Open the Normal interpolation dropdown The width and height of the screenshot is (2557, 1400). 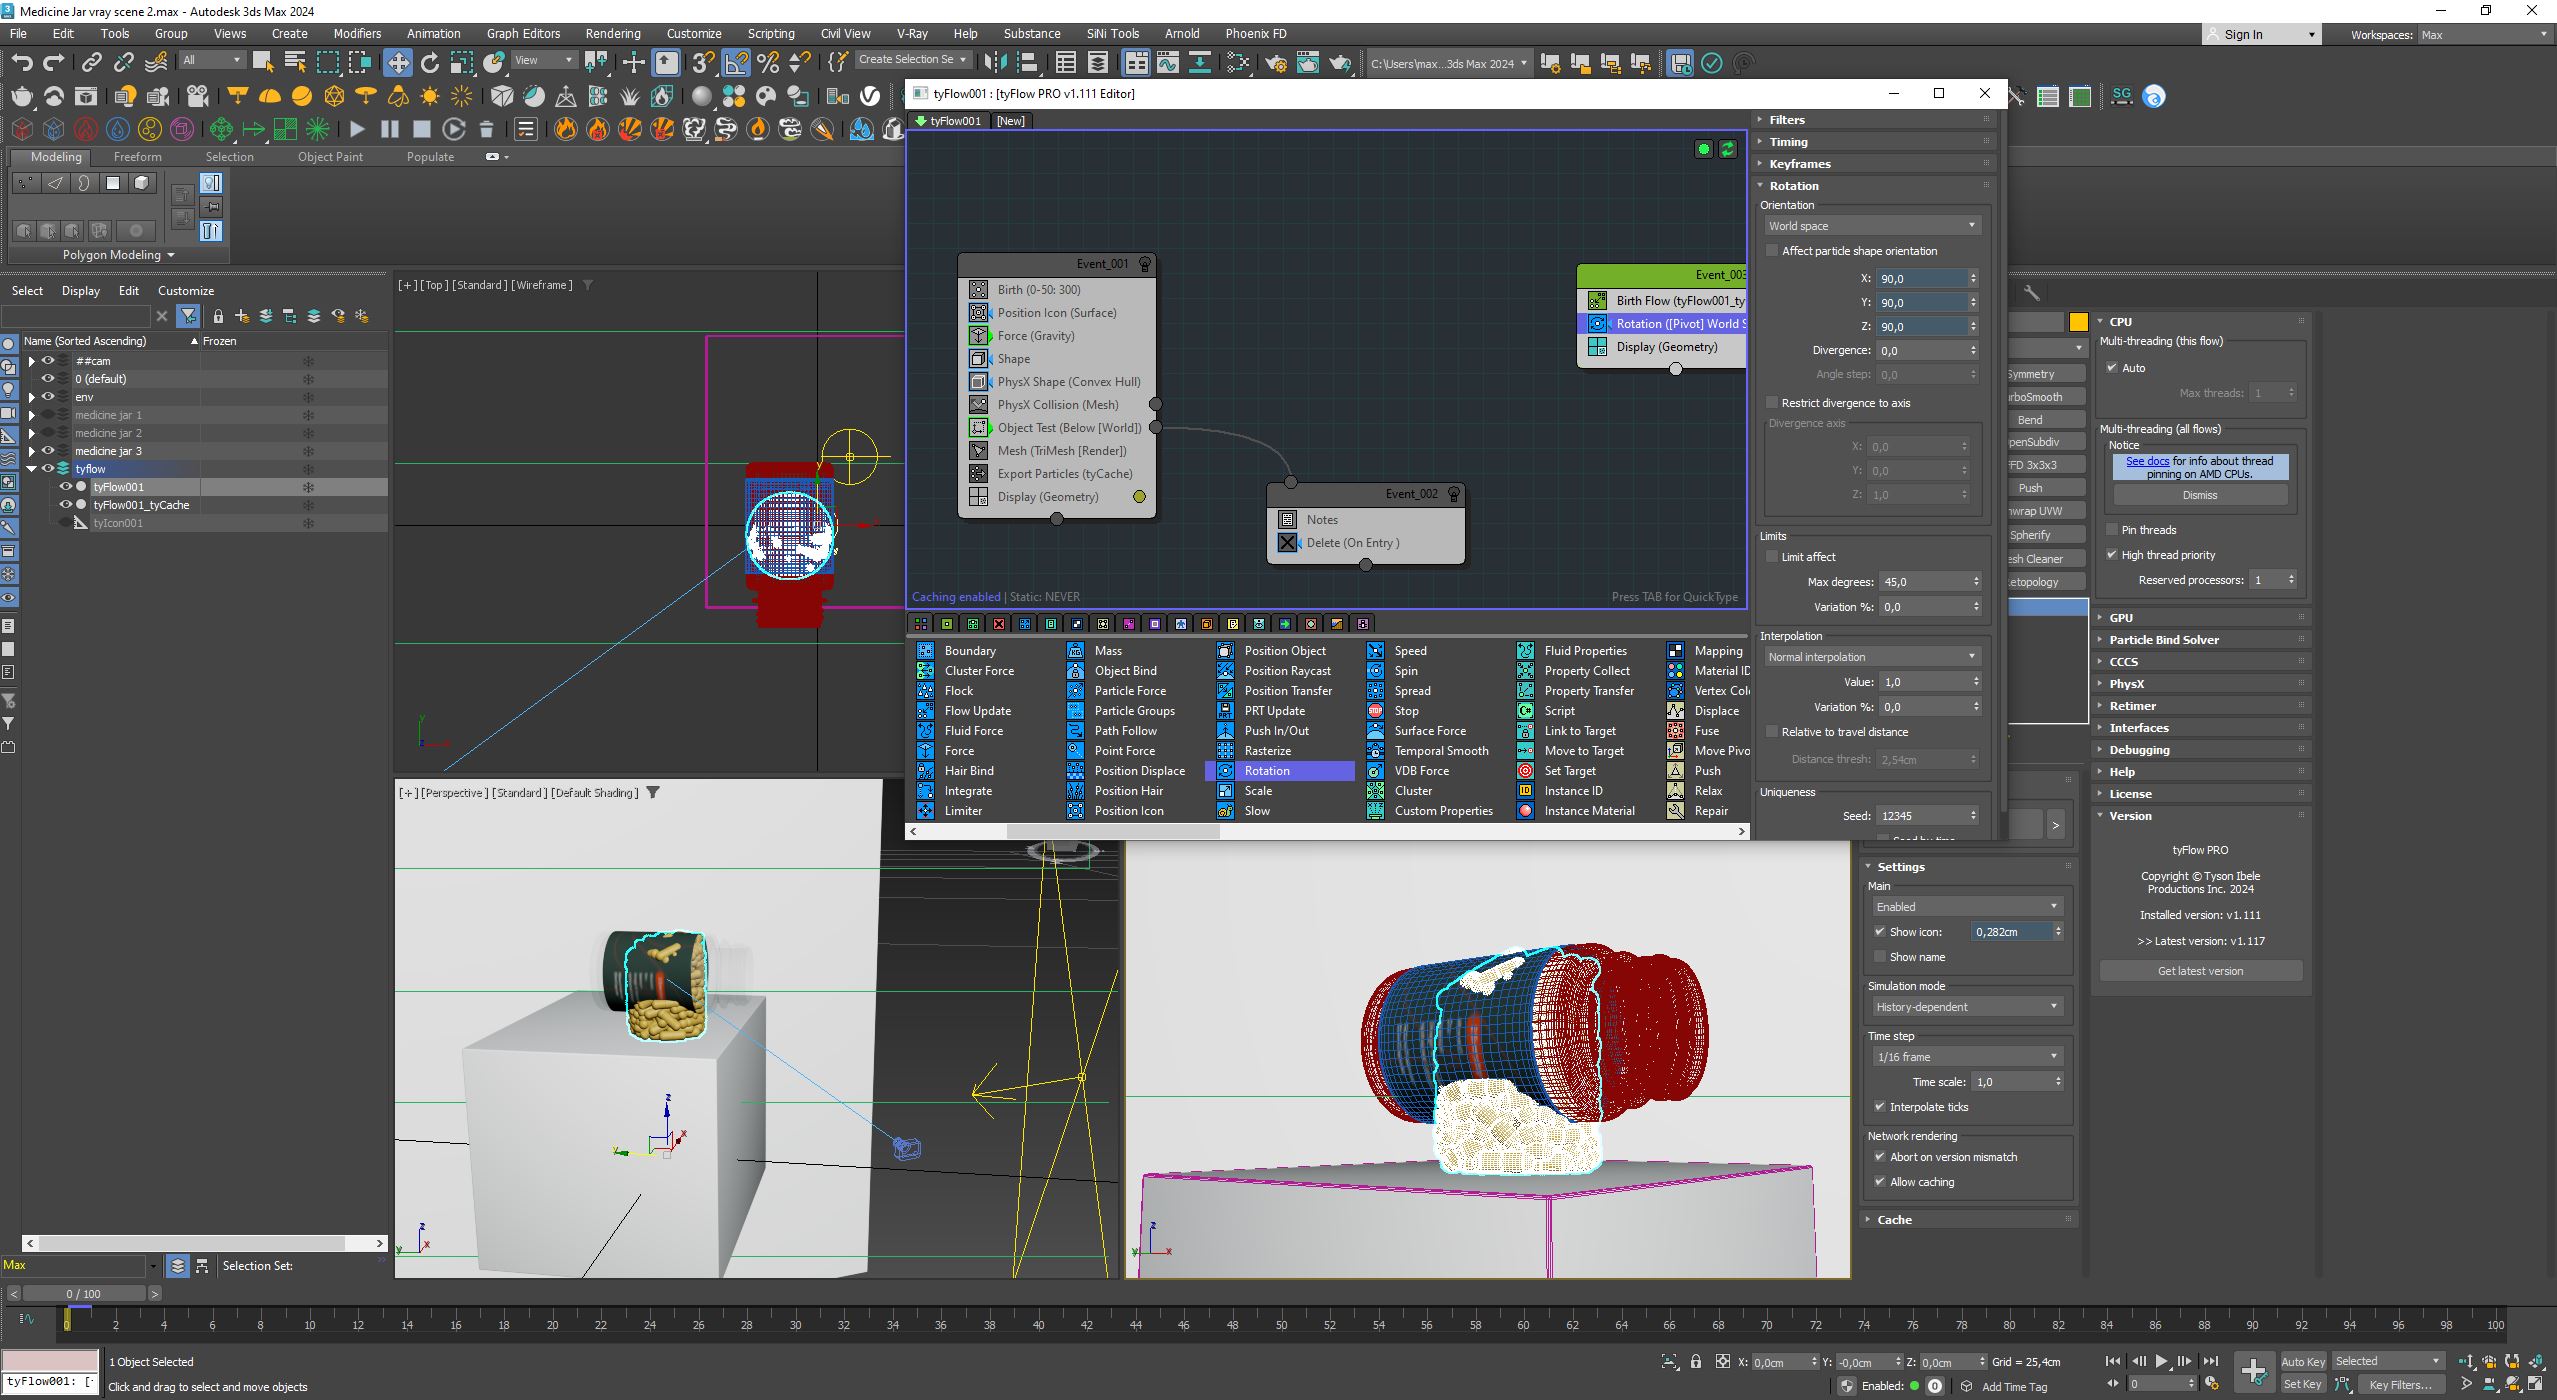[1870, 657]
